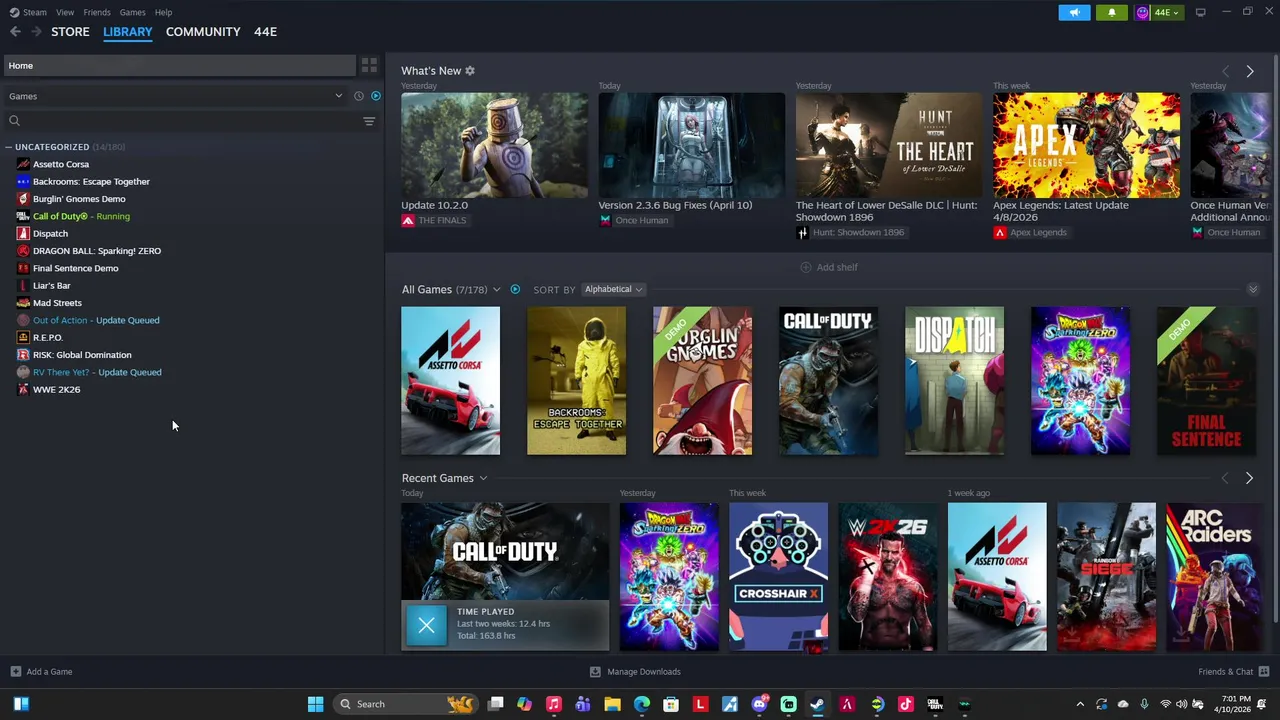Screen dimensions: 1280x720
Task: Toggle ready-to-play filter in sidebar
Action: (376, 96)
